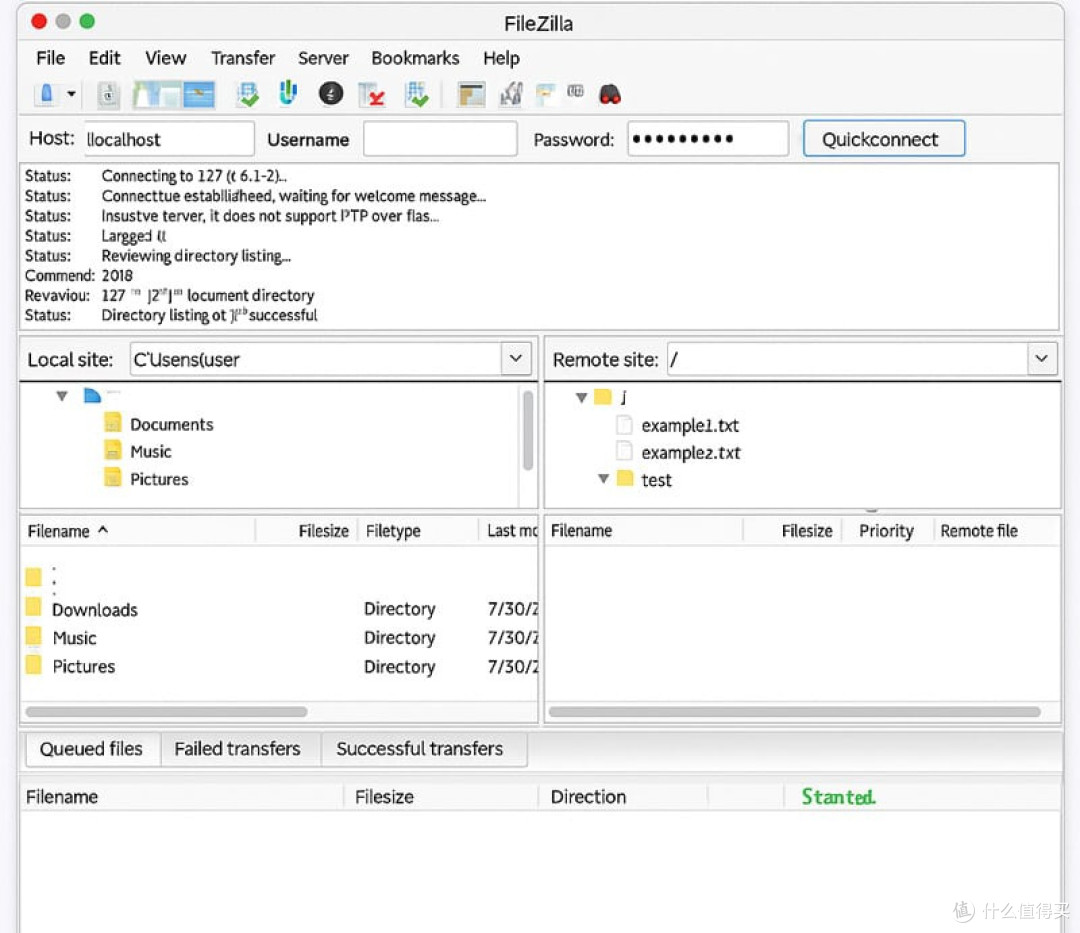This screenshot has height=933, width=1080.
Task: Select the Music row in local file list
Action: (280, 638)
